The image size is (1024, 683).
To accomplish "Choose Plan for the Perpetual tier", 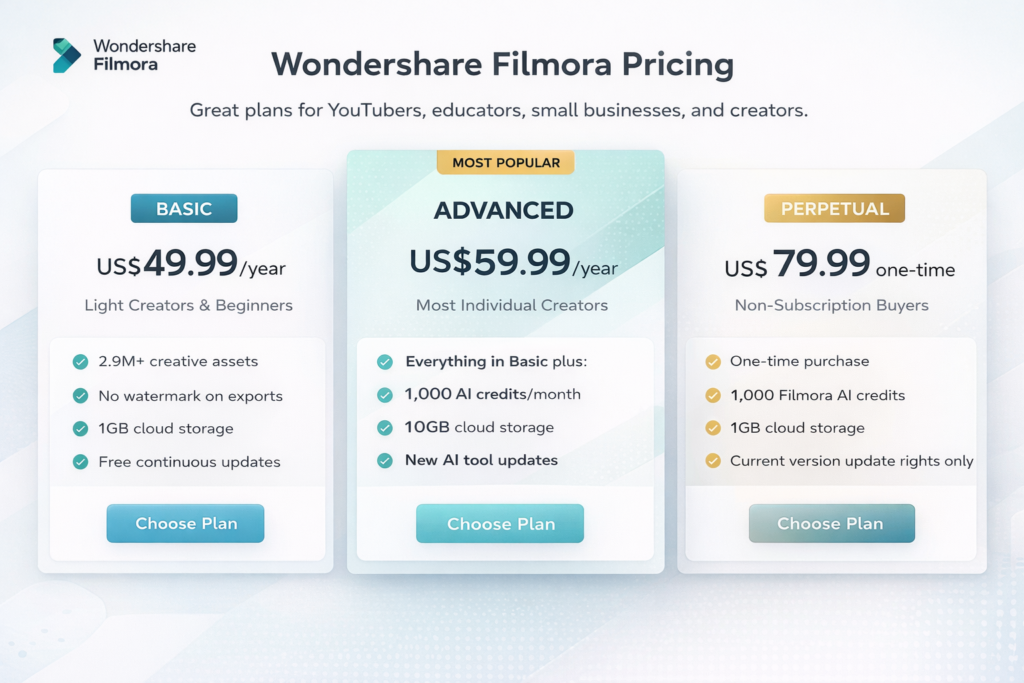I will pyautogui.click(x=831, y=523).
